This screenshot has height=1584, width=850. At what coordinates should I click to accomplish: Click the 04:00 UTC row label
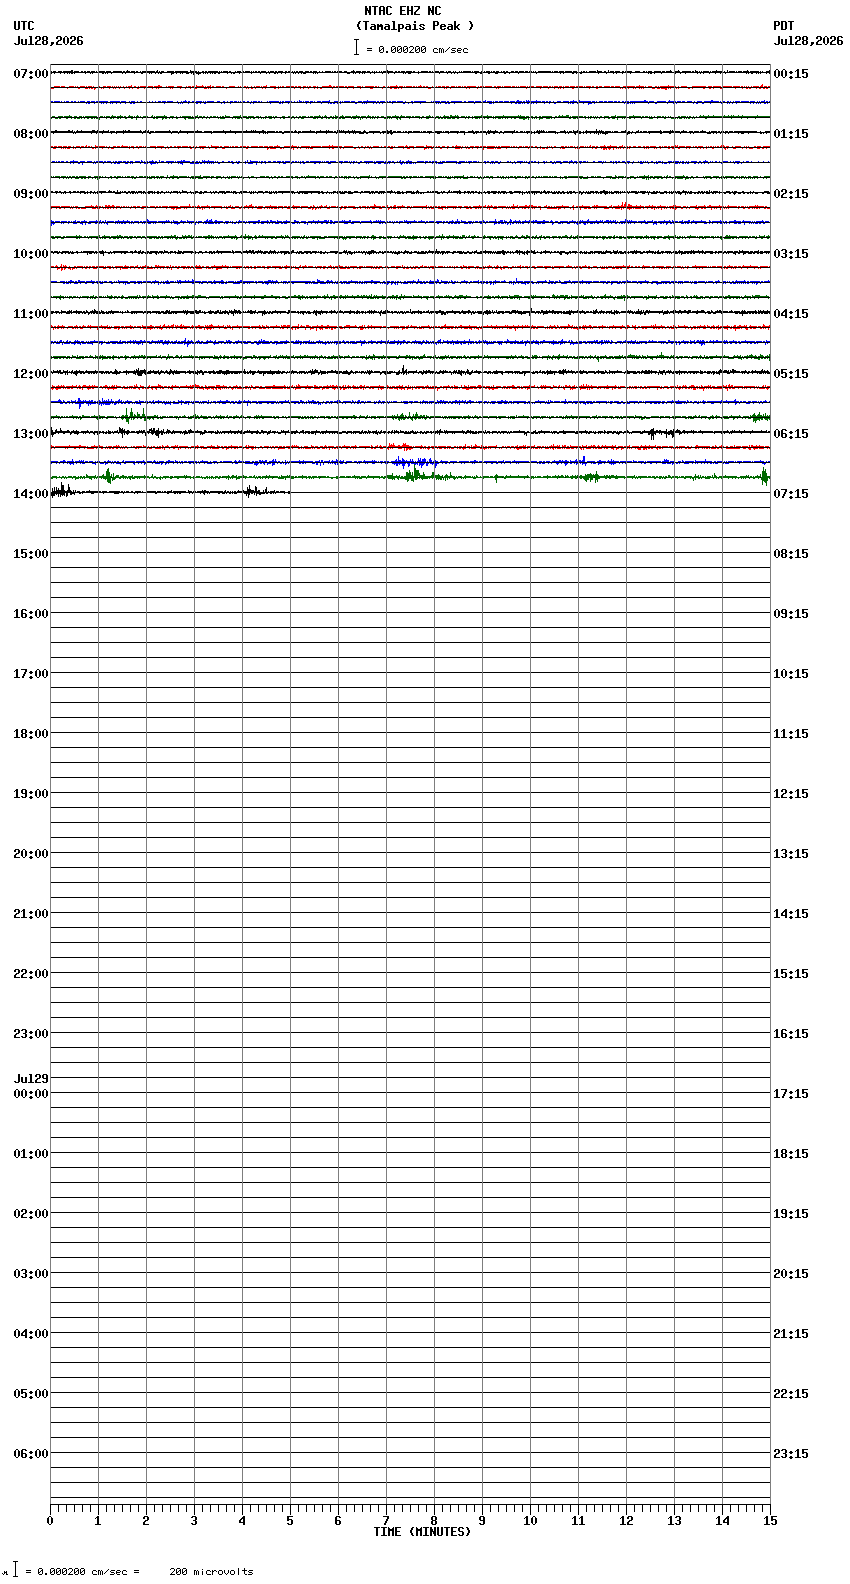(x=31, y=1334)
